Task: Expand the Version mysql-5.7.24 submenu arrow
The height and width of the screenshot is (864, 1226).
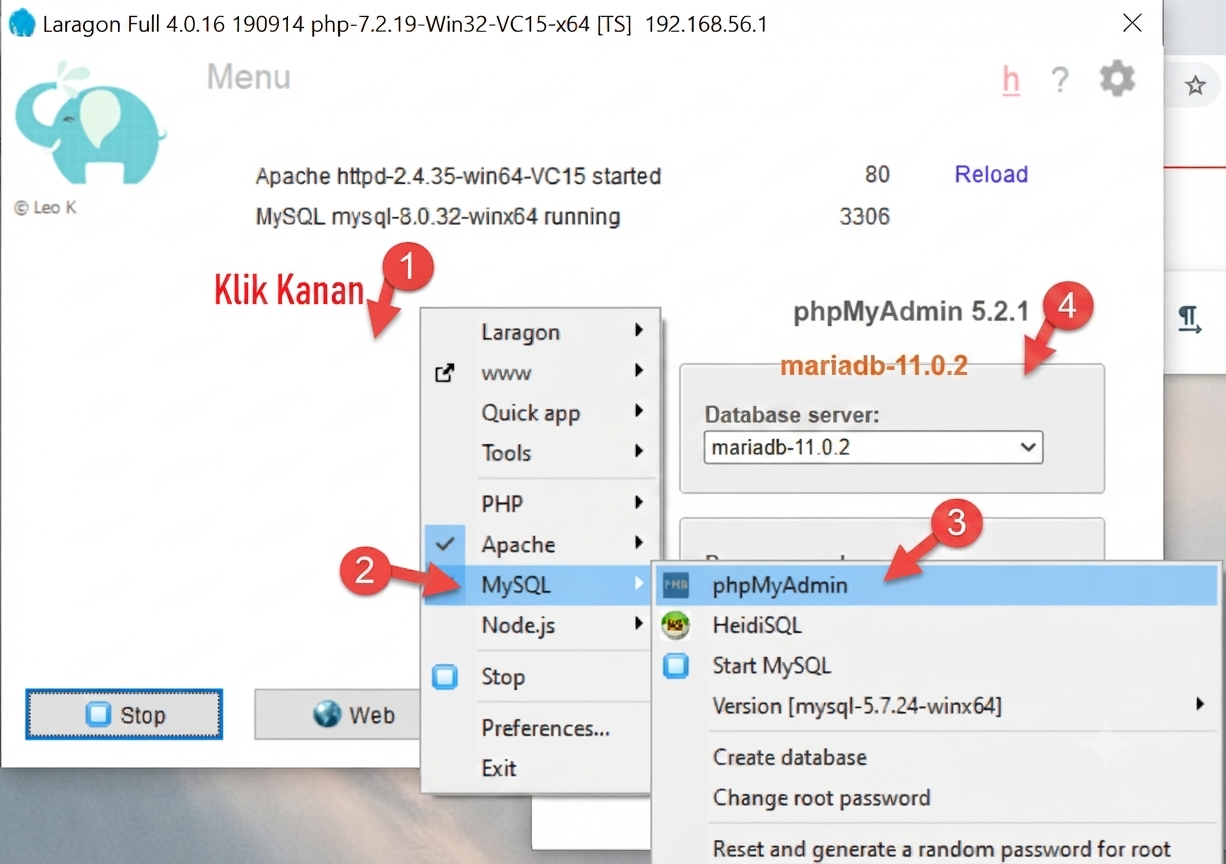Action: 1200,704
